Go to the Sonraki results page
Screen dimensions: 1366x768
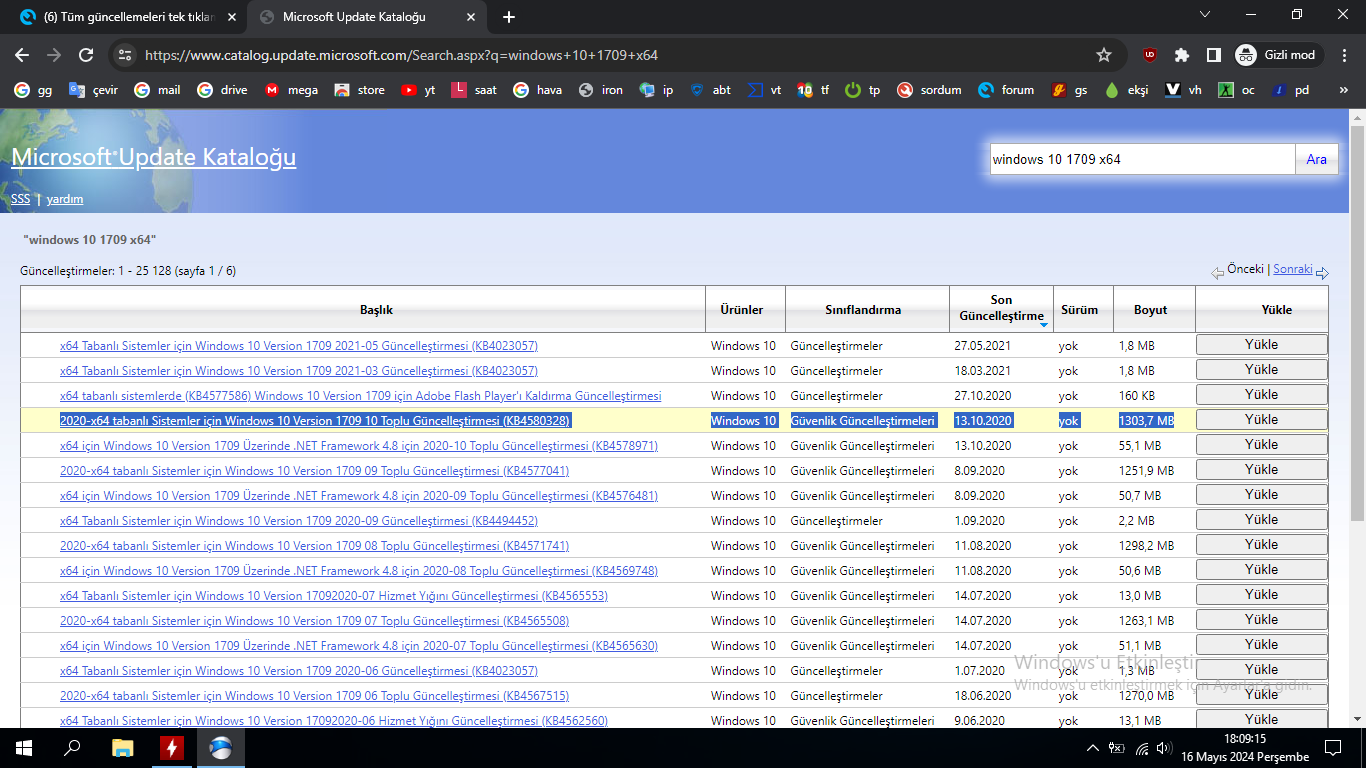[x=1293, y=269]
